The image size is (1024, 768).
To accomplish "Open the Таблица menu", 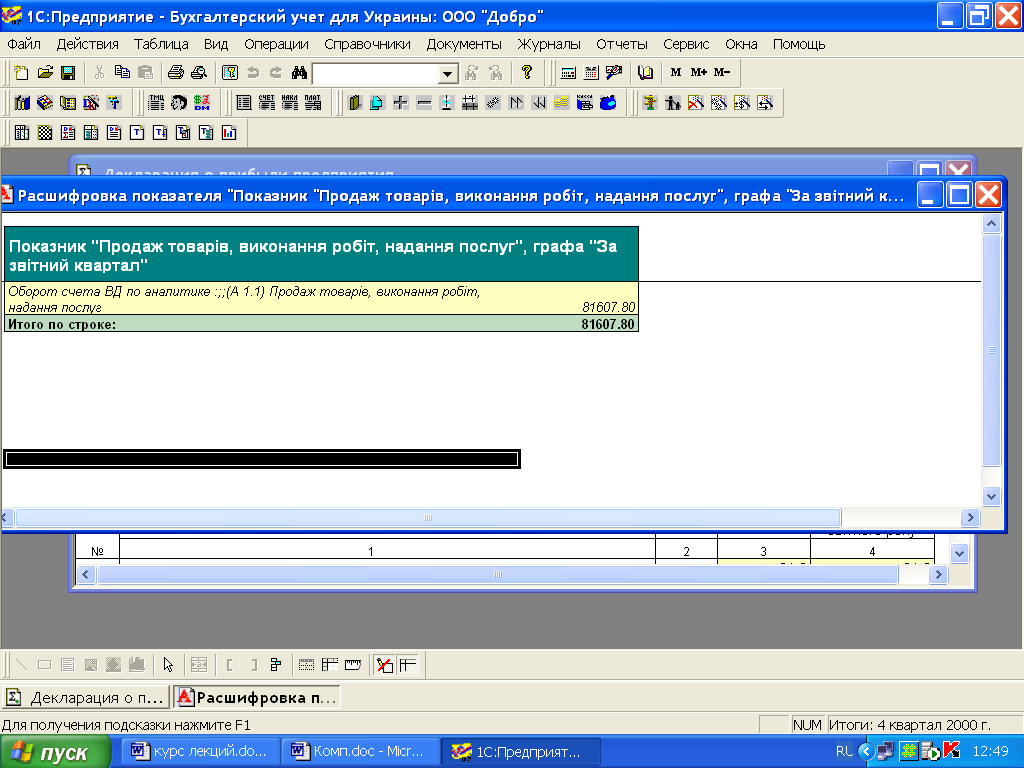I will (161, 44).
